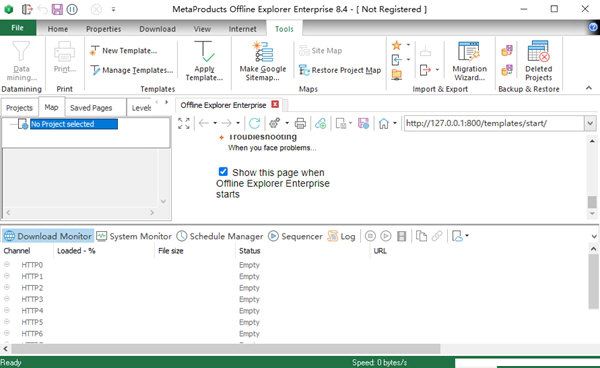Switch to the Home ribbon tab

coord(58,29)
